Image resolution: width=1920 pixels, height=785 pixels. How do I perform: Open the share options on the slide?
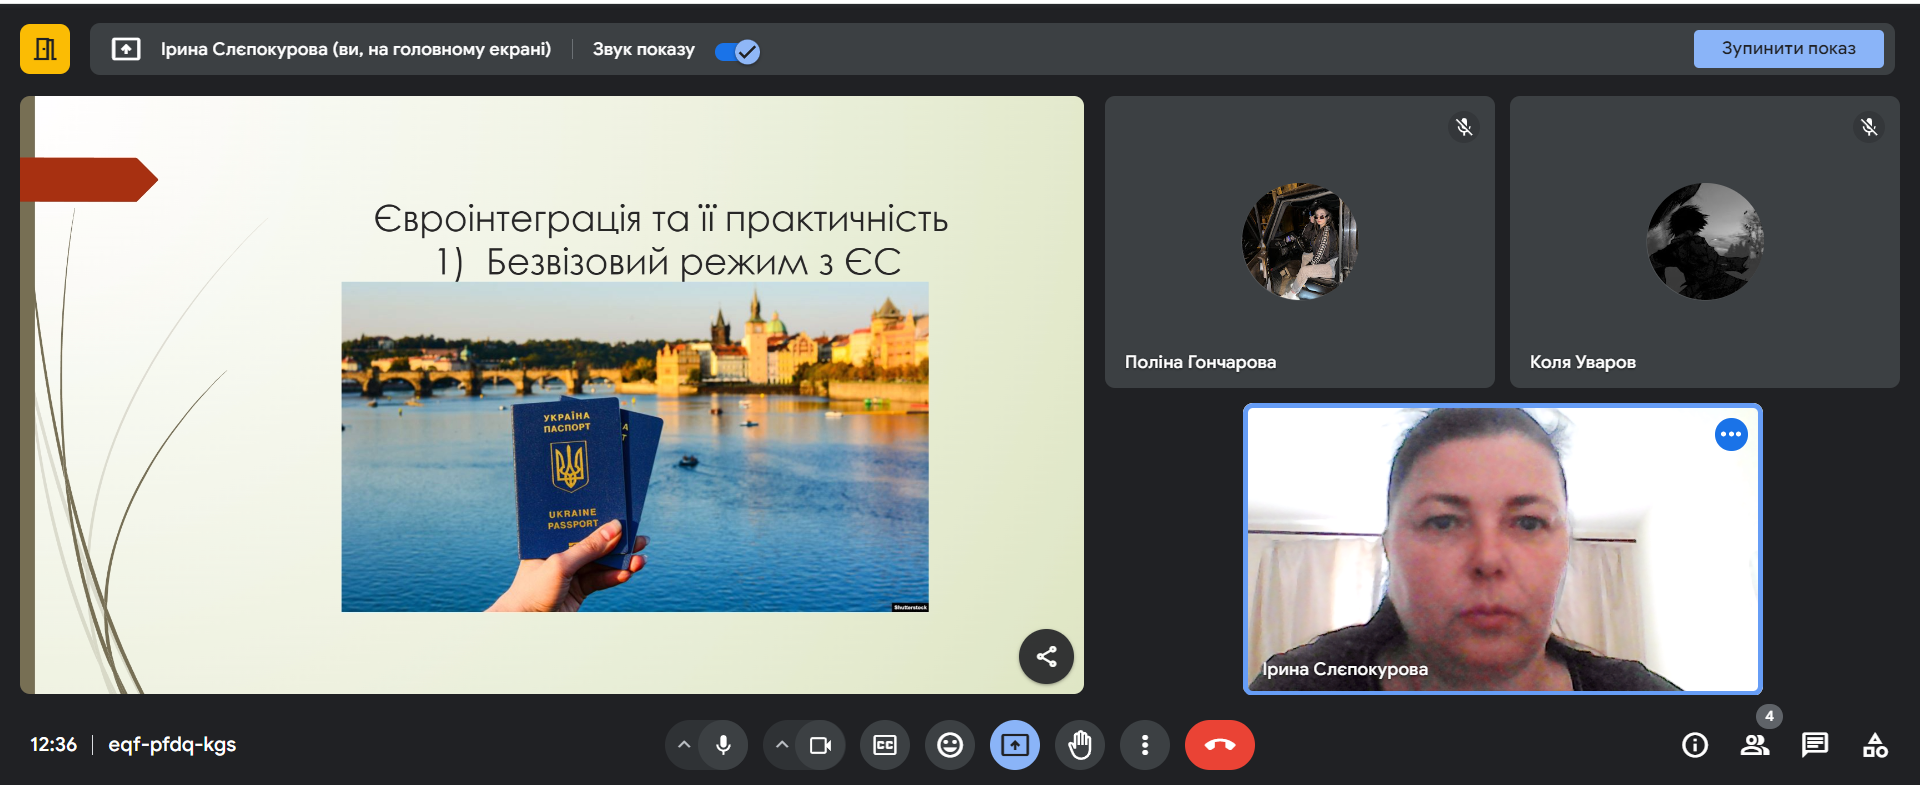pyautogui.click(x=1046, y=656)
